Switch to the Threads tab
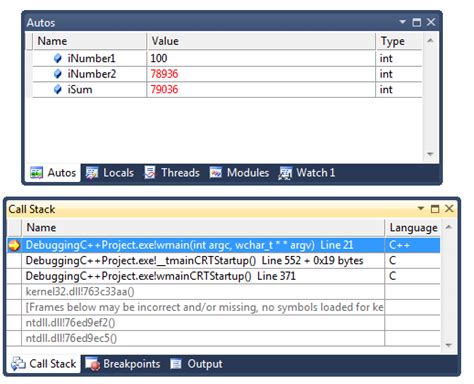This screenshot has width=474, height=384. click(172, 173)
